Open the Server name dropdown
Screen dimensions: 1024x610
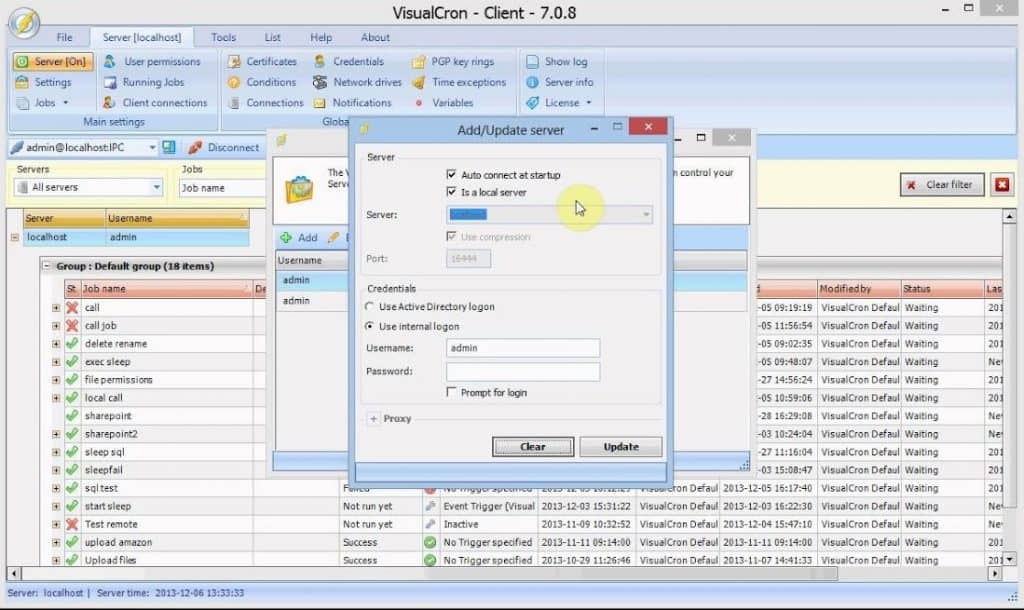click(x=646, y=214)
